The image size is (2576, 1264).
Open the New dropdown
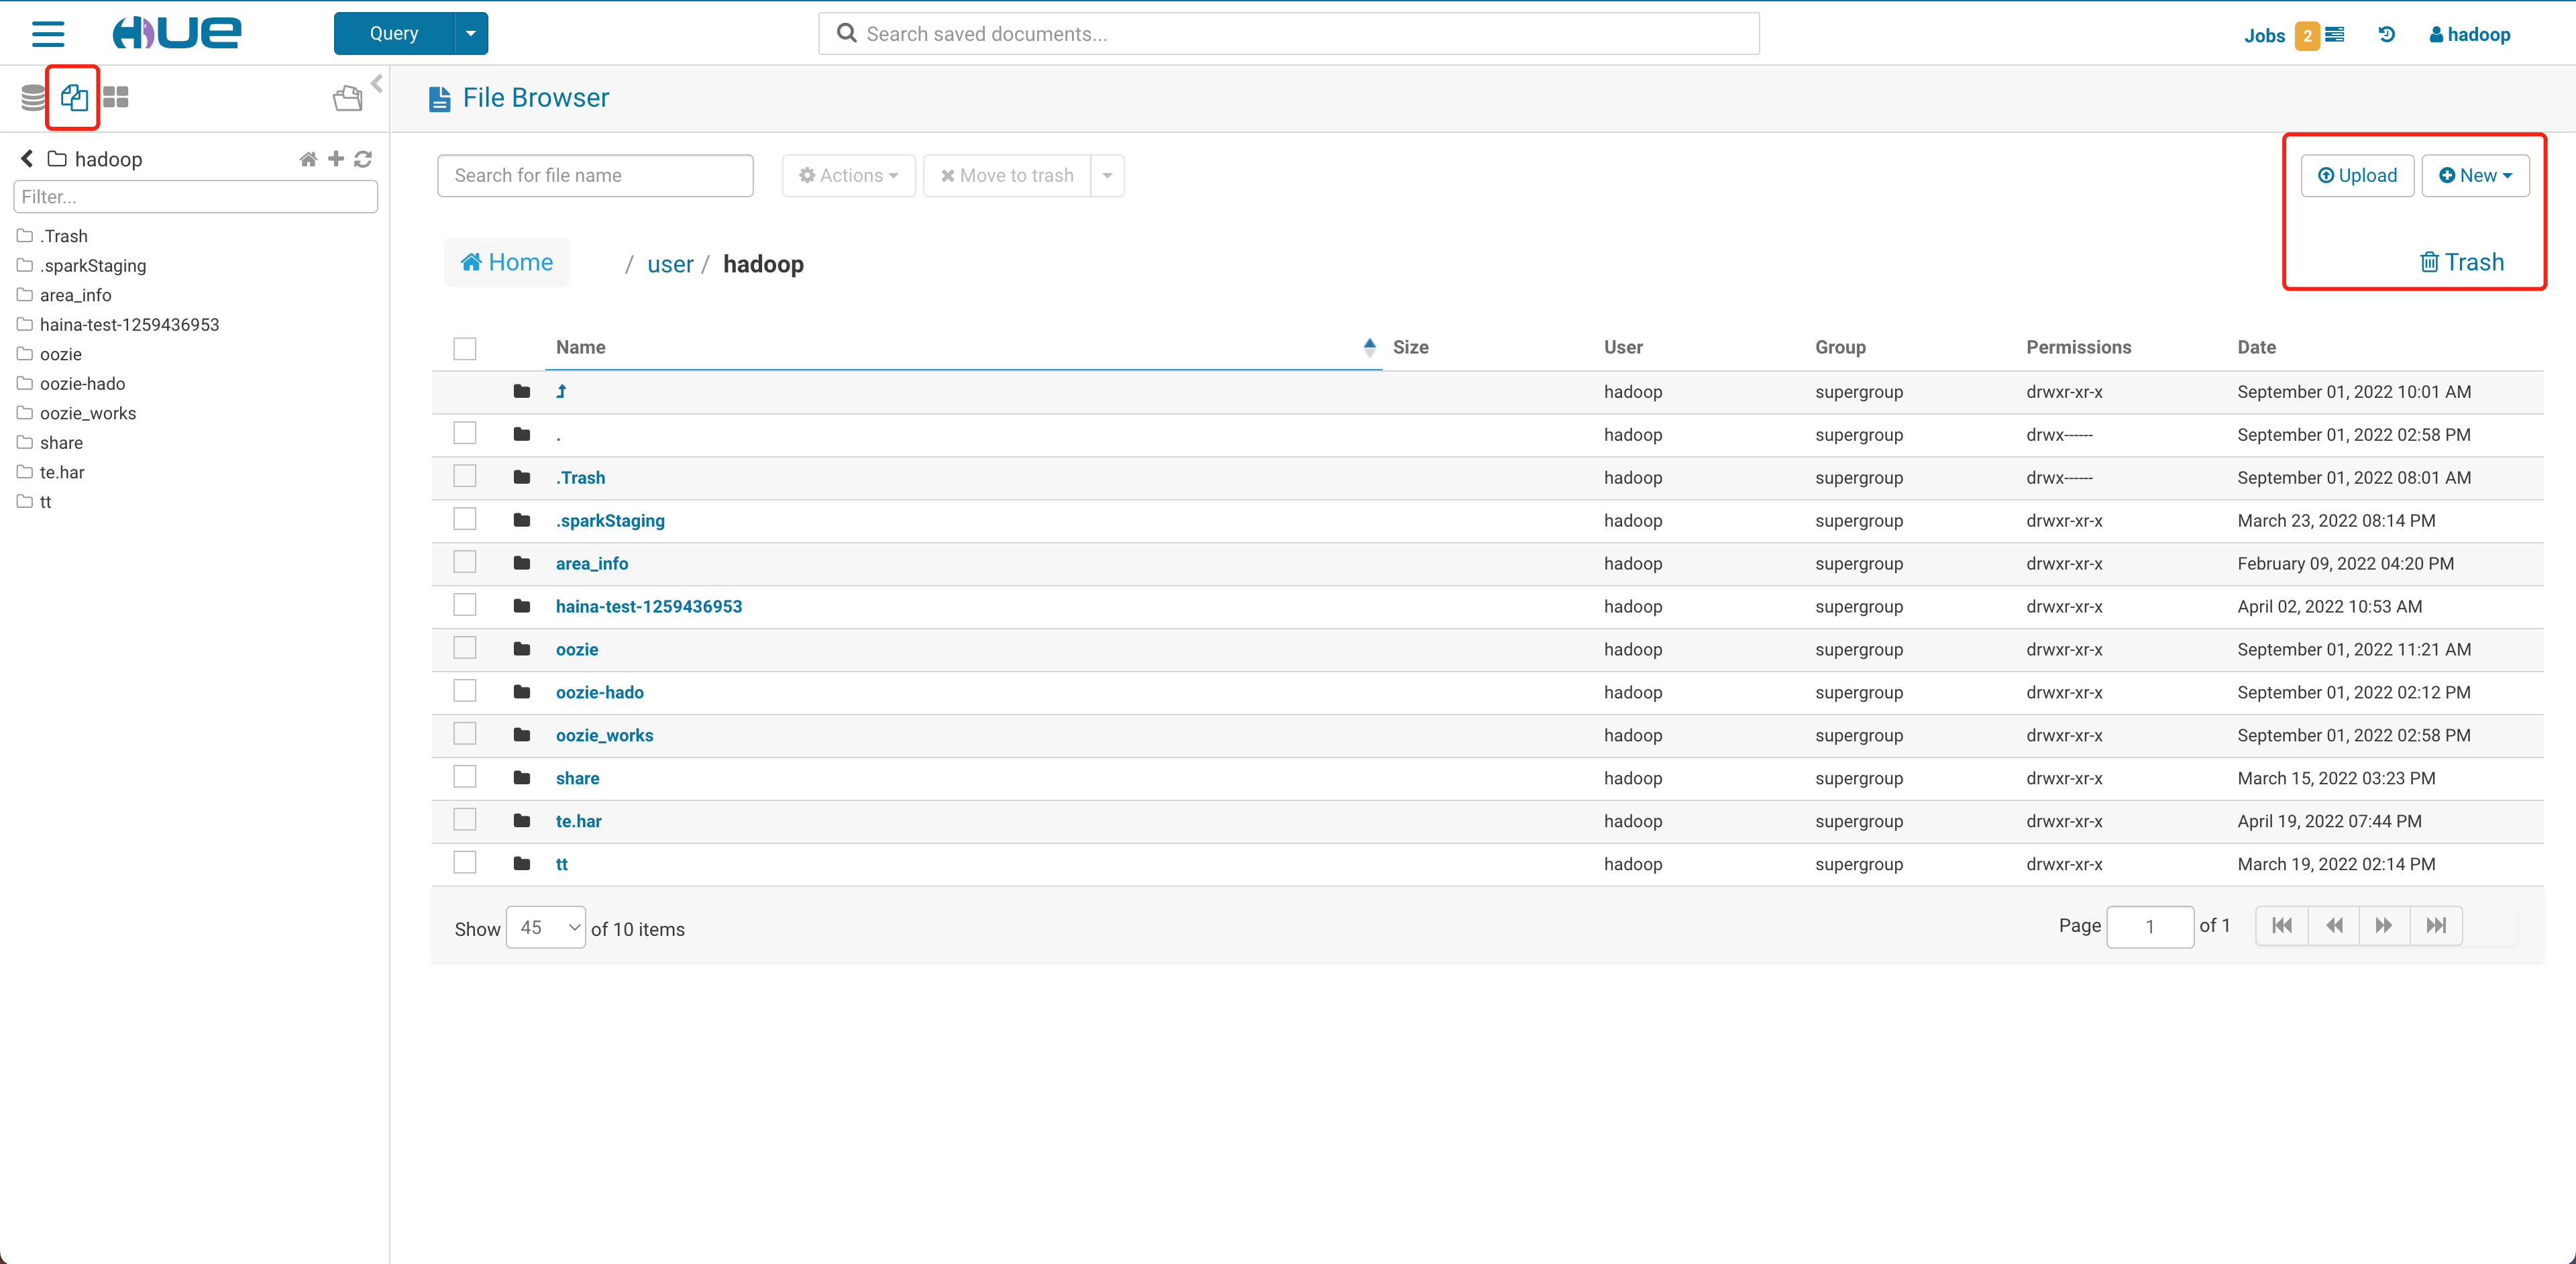click(x=2475, y=176)
